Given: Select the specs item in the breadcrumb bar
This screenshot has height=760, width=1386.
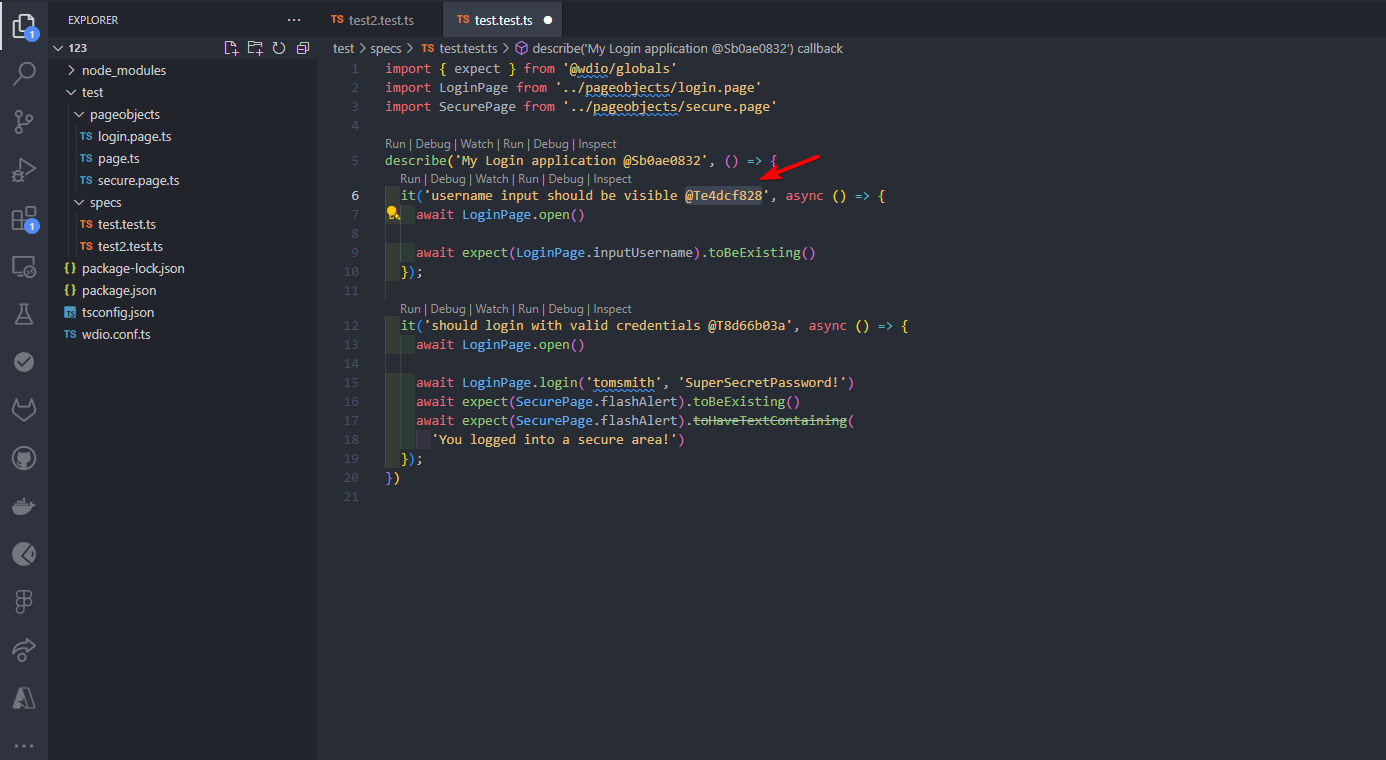Looking at the screenshot, I should pyautogui.click(x=386, y=47).
